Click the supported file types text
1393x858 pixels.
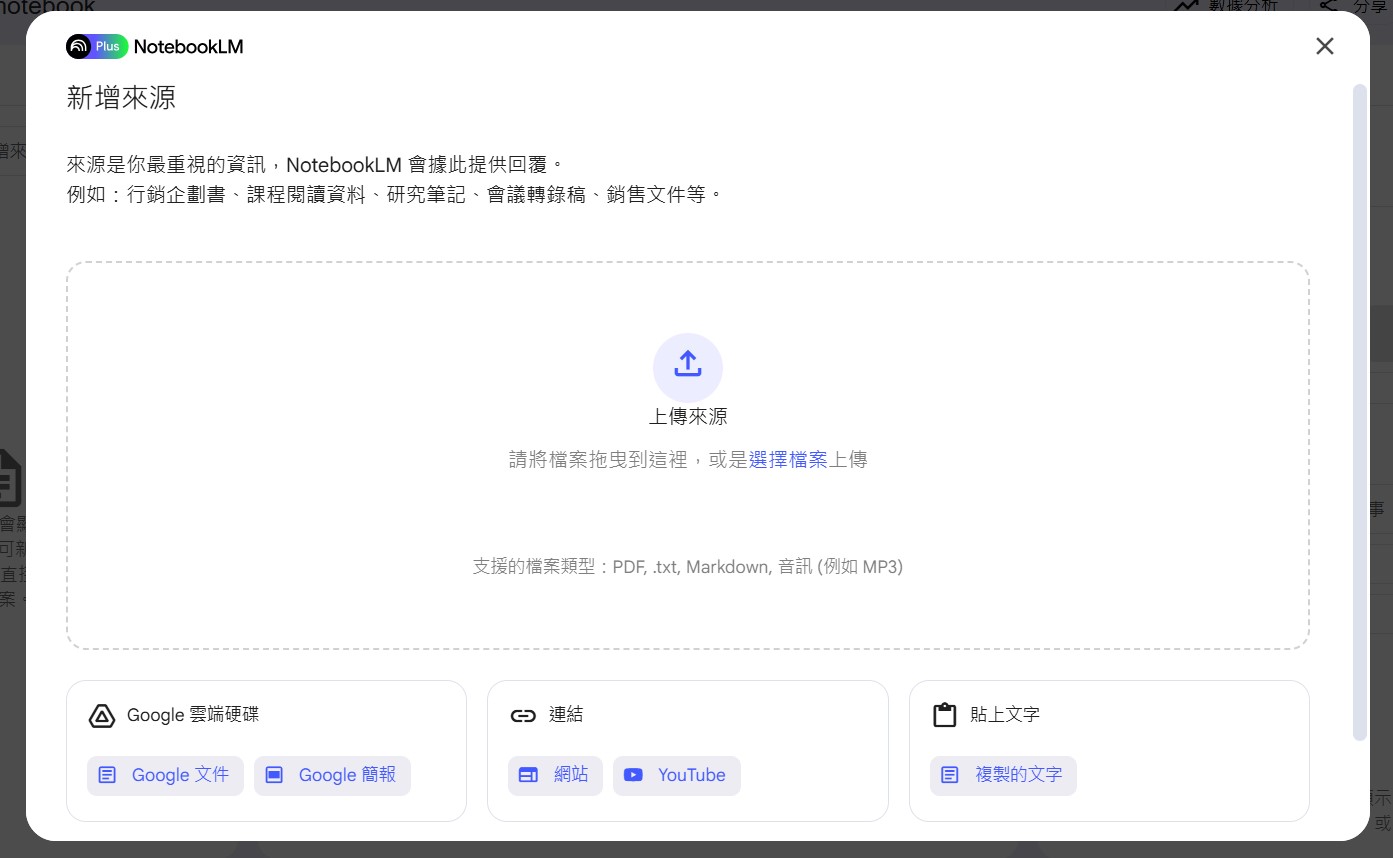[x=688, y=567]
